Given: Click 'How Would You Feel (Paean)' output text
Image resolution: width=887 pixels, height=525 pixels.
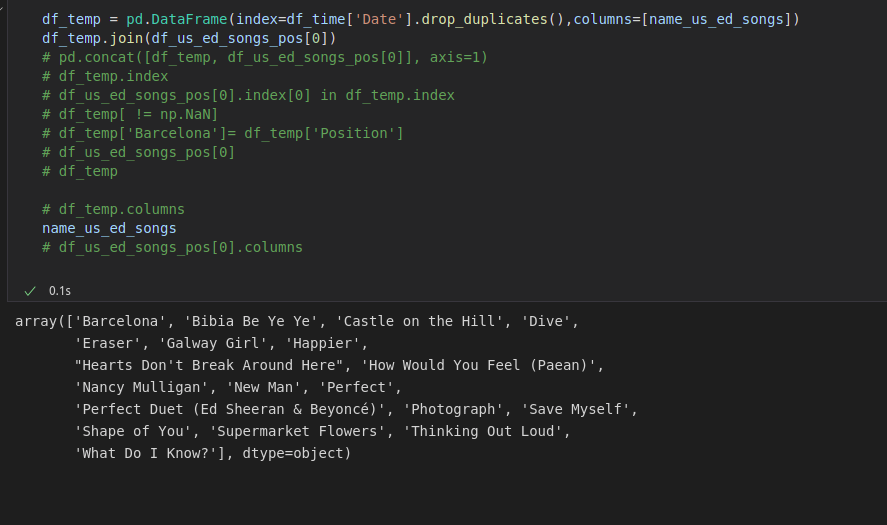Looking at the screenshot, I should [x=479, y=365].
